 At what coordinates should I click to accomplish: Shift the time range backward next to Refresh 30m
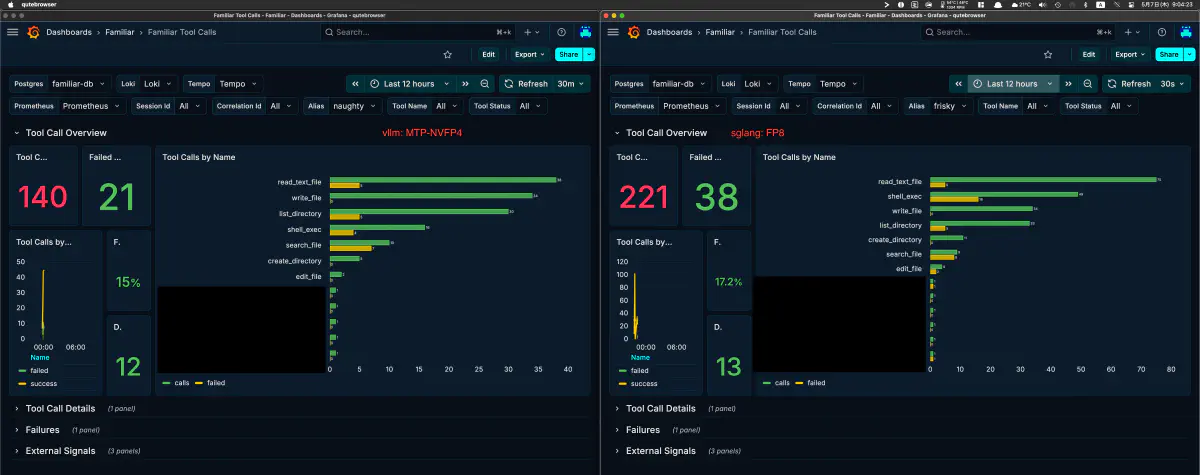355,84
